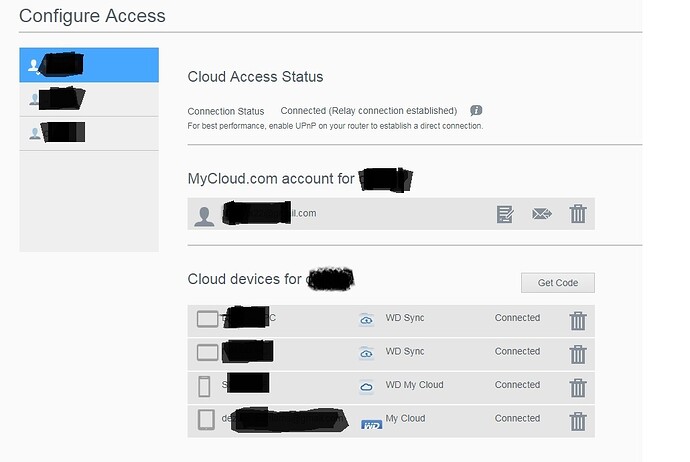Screen dimensions: 690x462
Task: Edit the MyCloud.com account email
Action: point(505,214)
